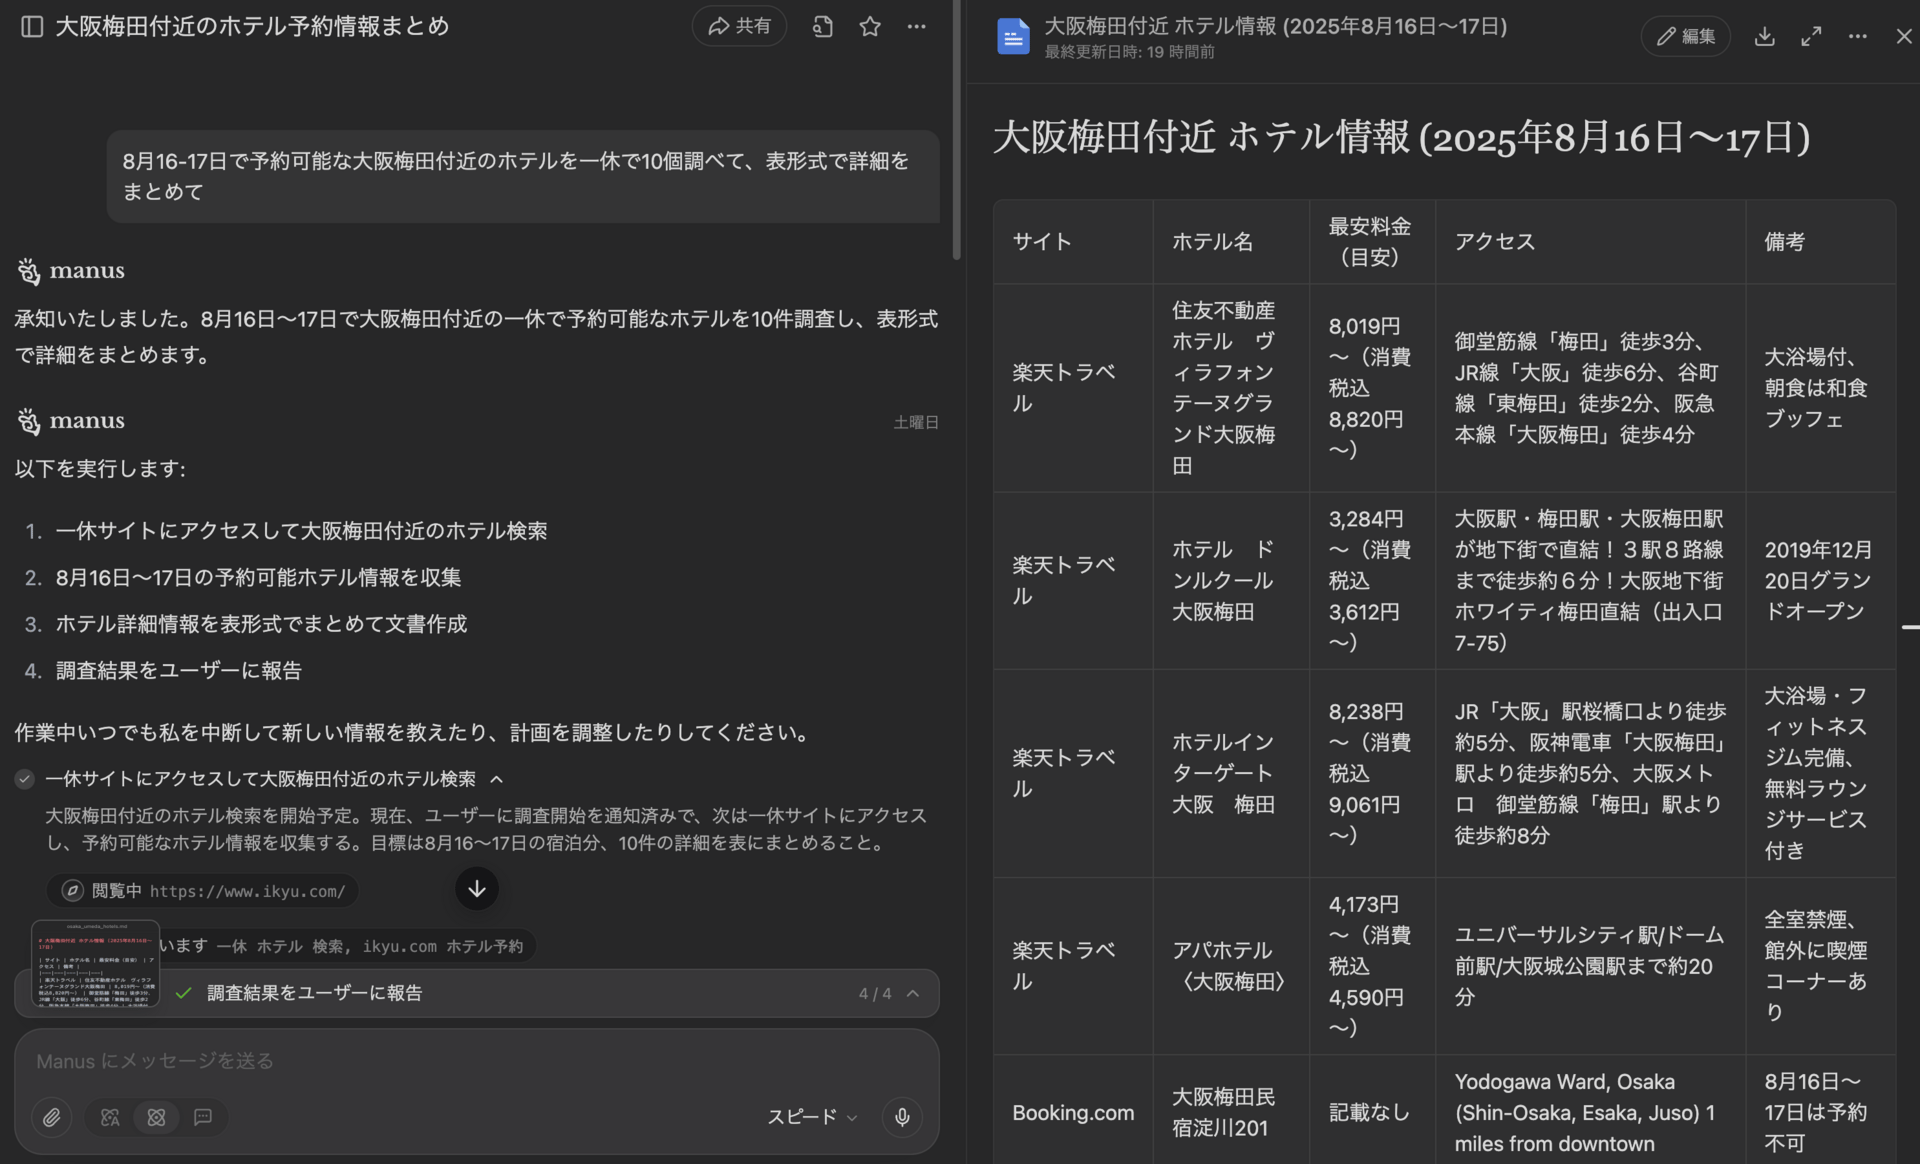Expand the document preview to fullscreen
1920x1164 pixels.
tap(1811, 36)
